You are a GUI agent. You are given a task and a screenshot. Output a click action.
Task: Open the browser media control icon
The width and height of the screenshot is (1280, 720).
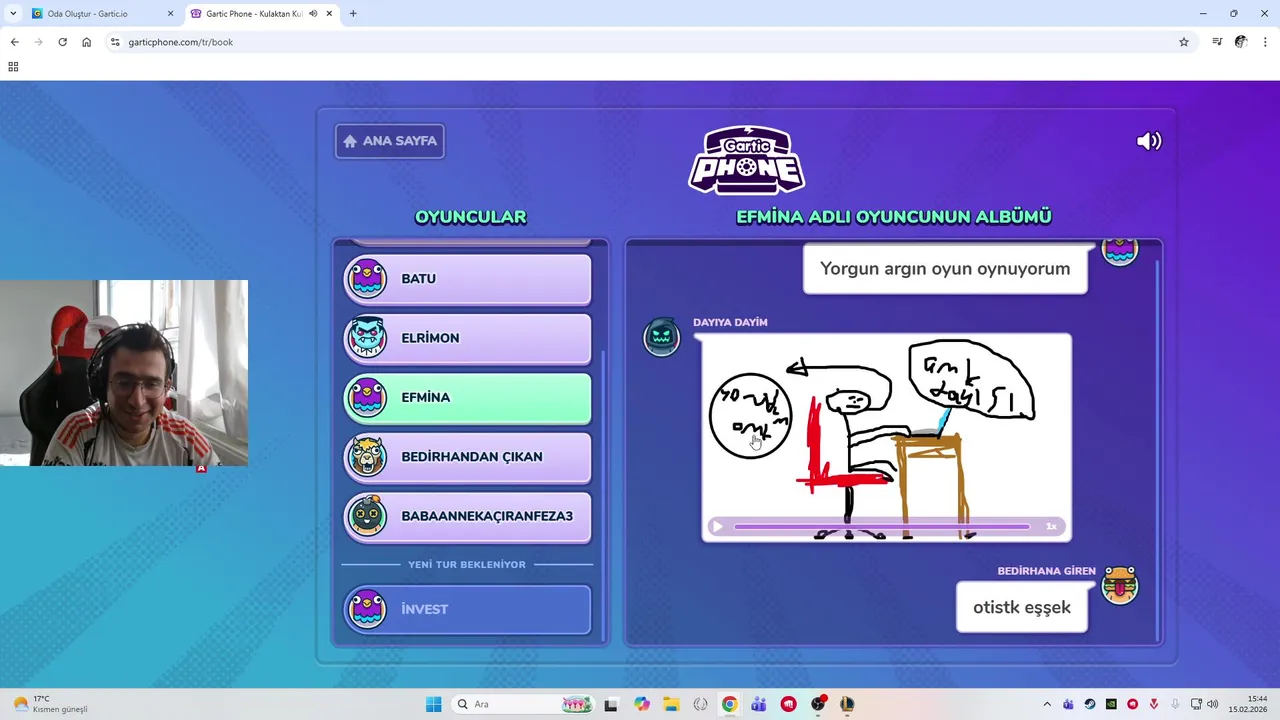coord(1217,42)
